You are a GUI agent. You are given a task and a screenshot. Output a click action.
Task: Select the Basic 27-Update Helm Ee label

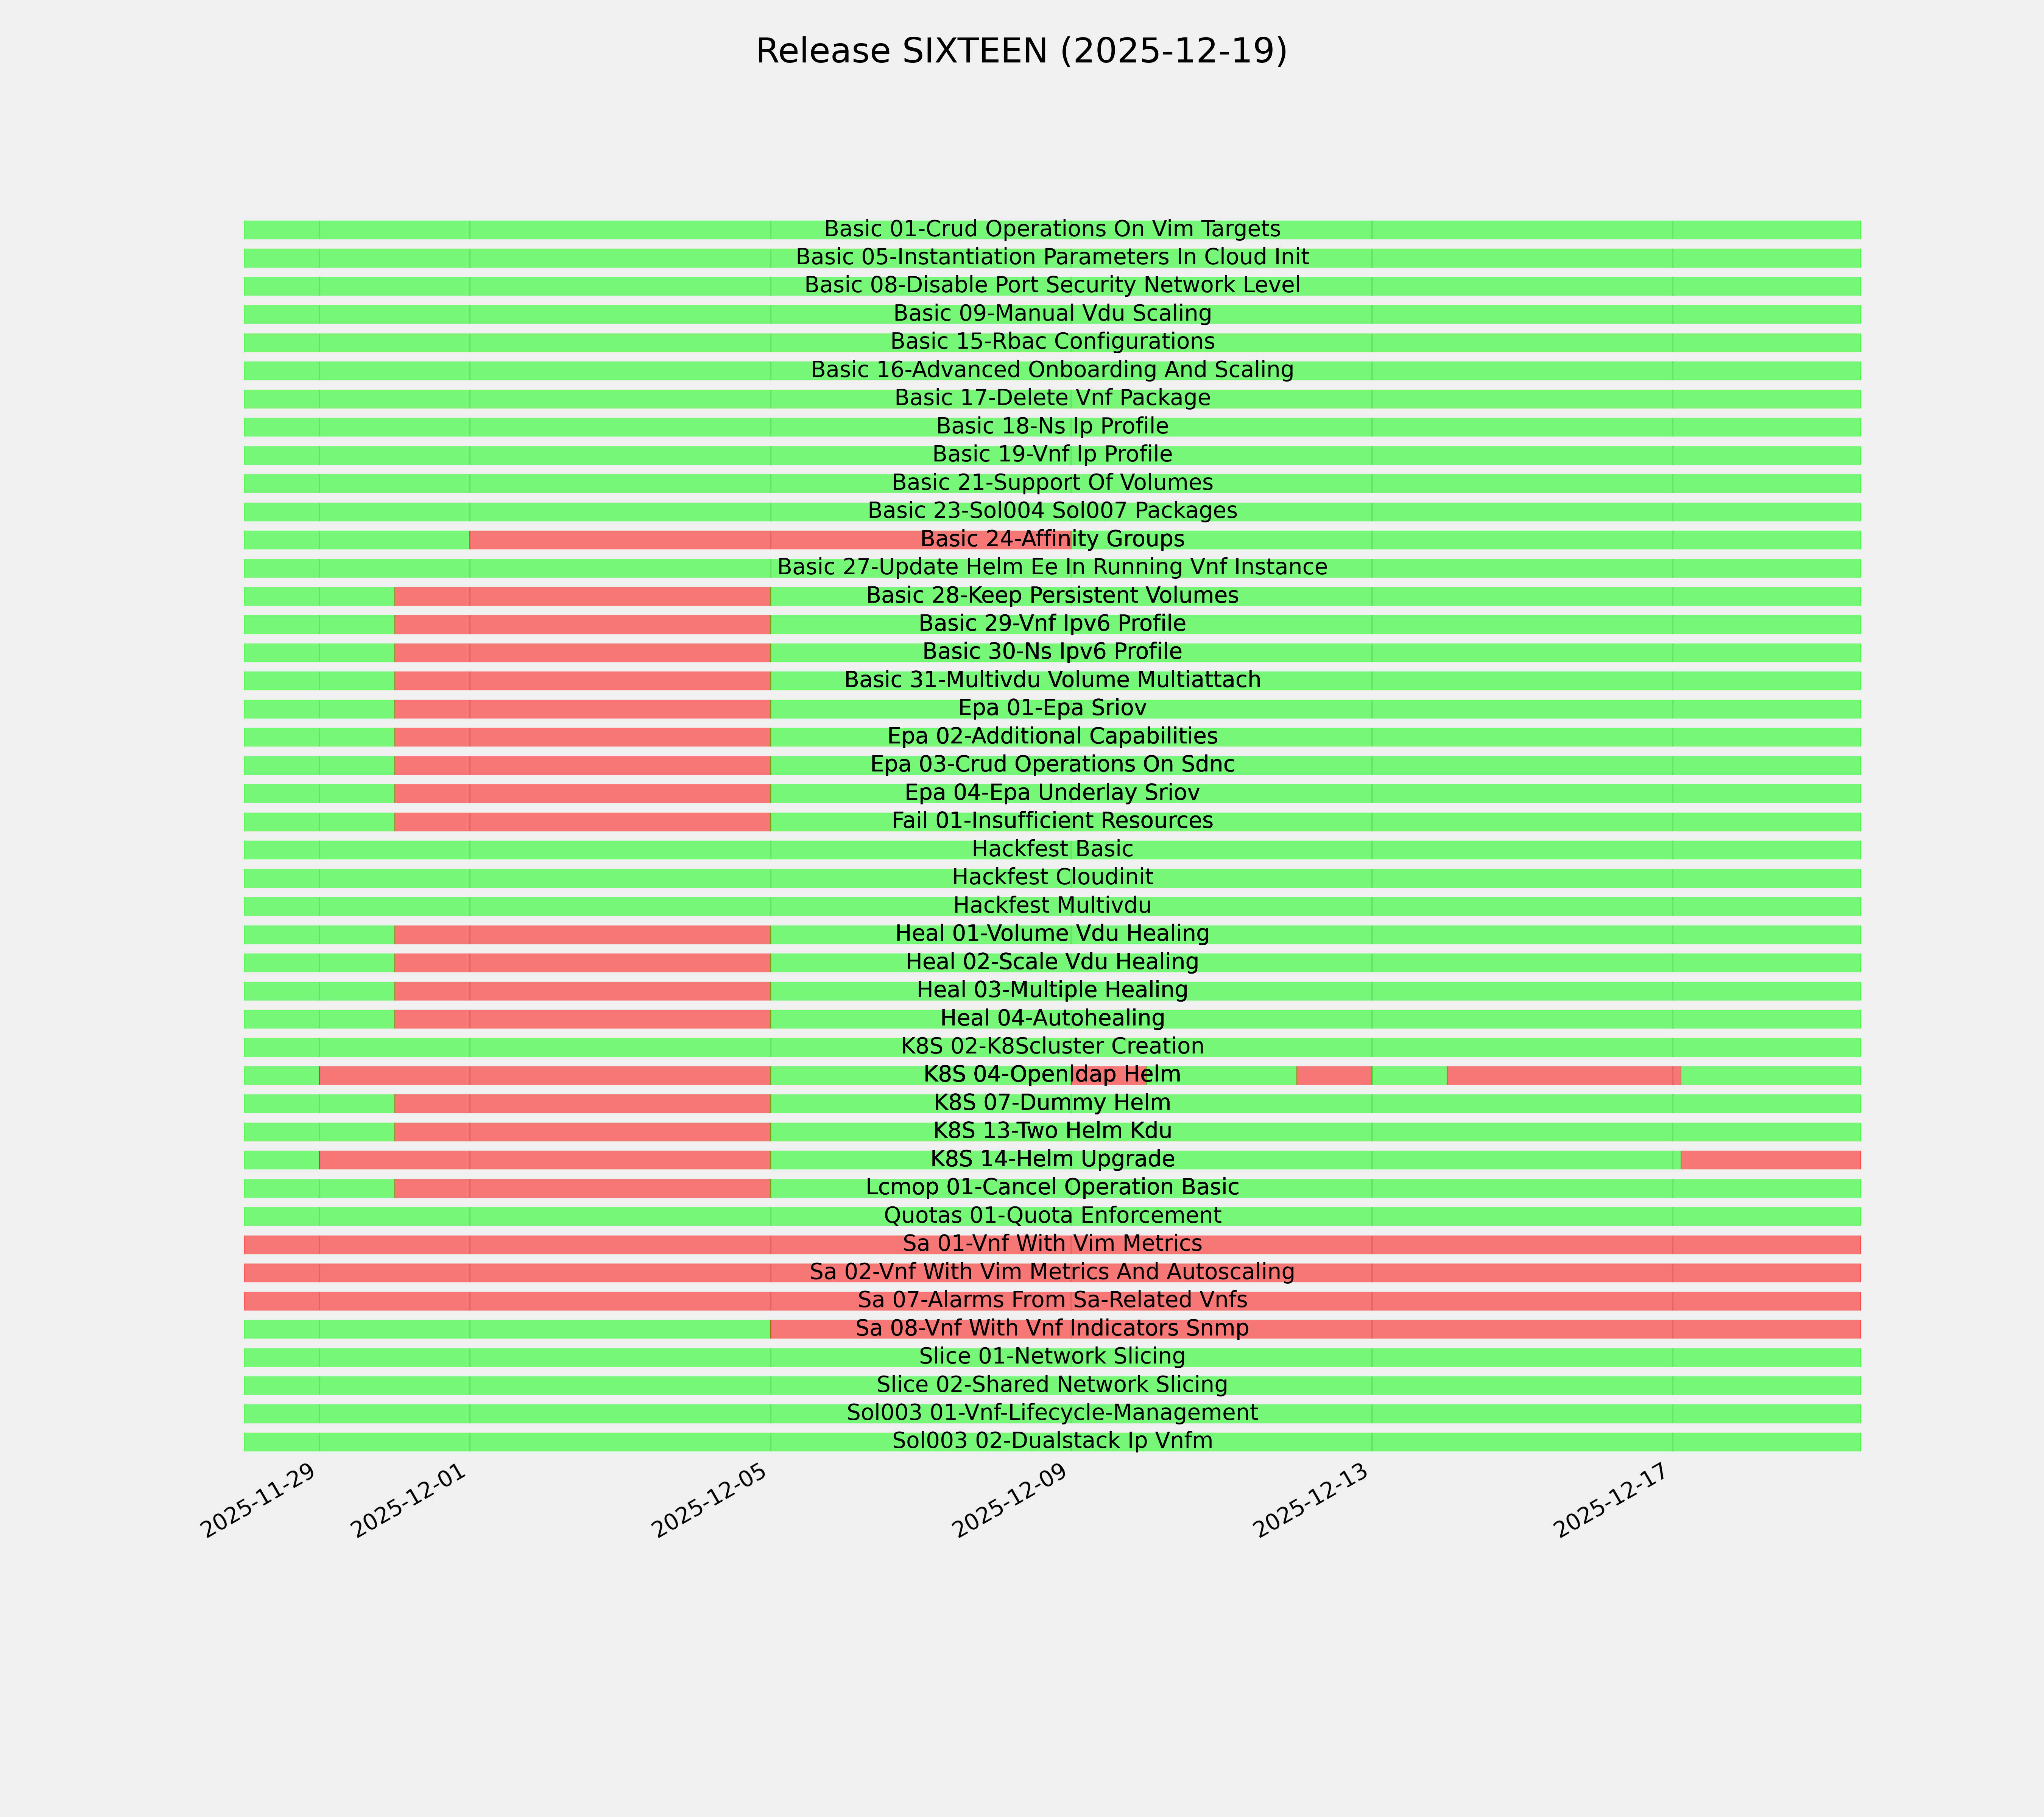coord(1052,567)
